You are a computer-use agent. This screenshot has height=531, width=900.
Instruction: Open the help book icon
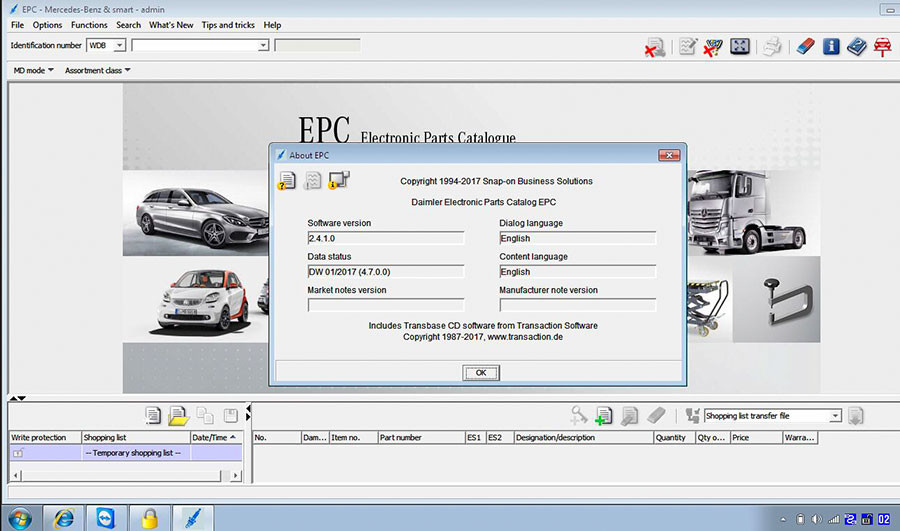(x=856, y=46)
